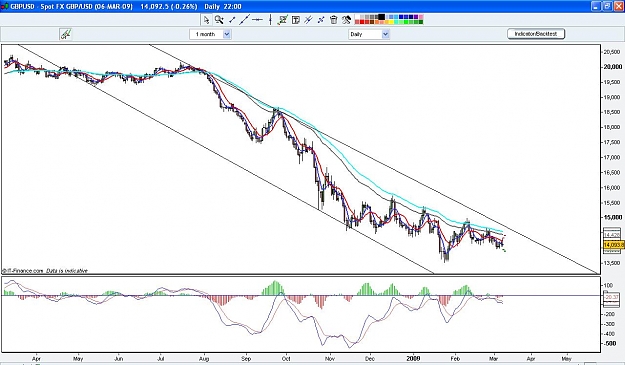Click the trash can delete icon
The height and width of the screenshot is (365, 625).
click(x=334, y=20)
